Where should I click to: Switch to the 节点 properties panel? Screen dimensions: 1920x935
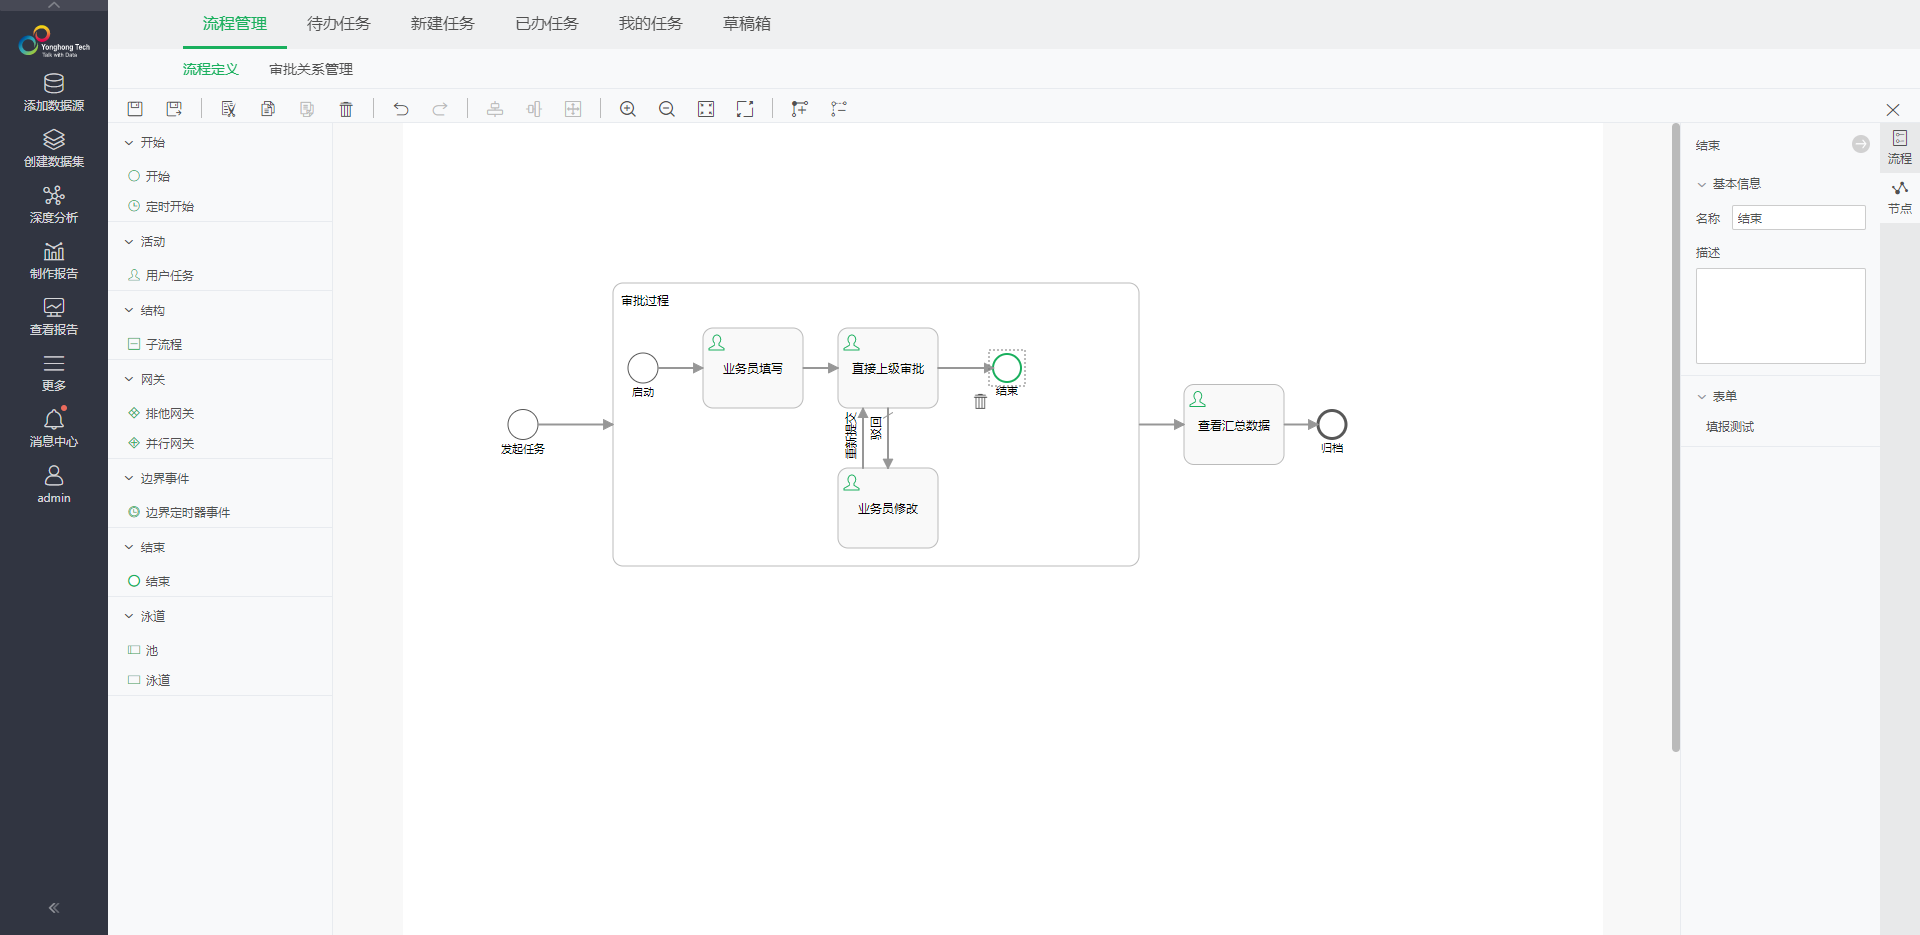pyautogui.click(x=1899, y=197)
